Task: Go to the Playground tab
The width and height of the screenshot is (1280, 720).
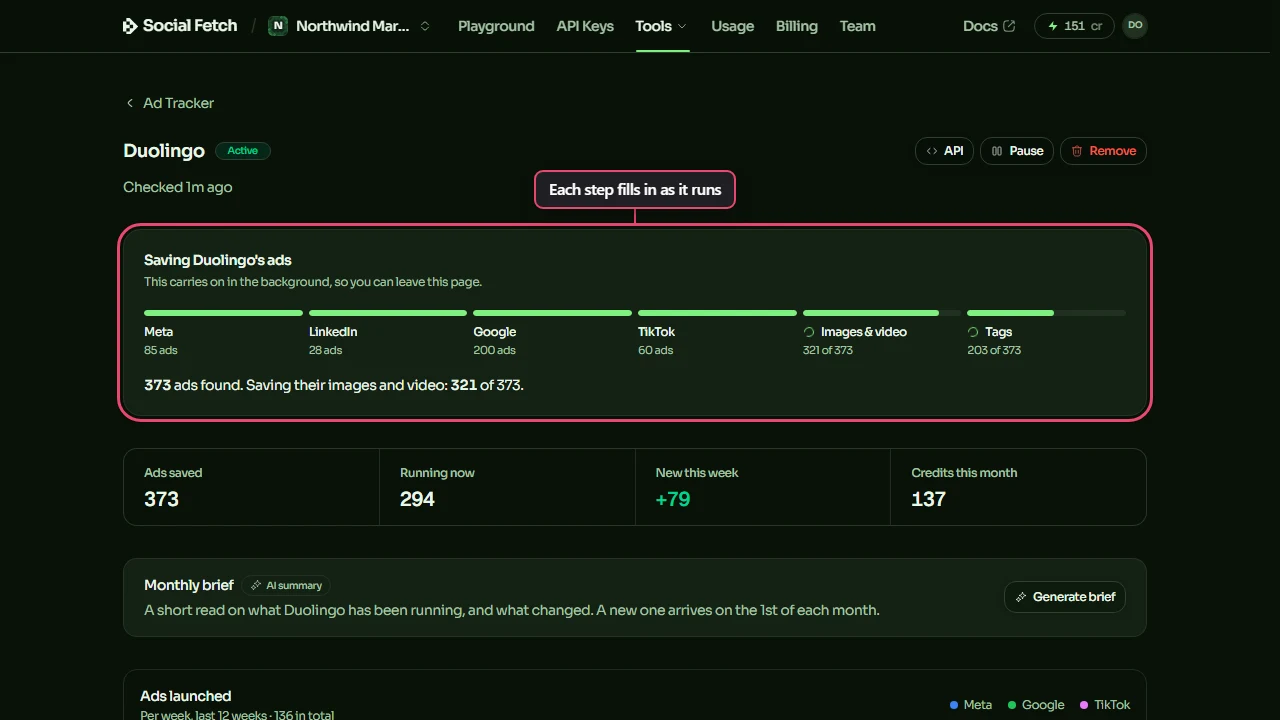Action: pos(496,26)
